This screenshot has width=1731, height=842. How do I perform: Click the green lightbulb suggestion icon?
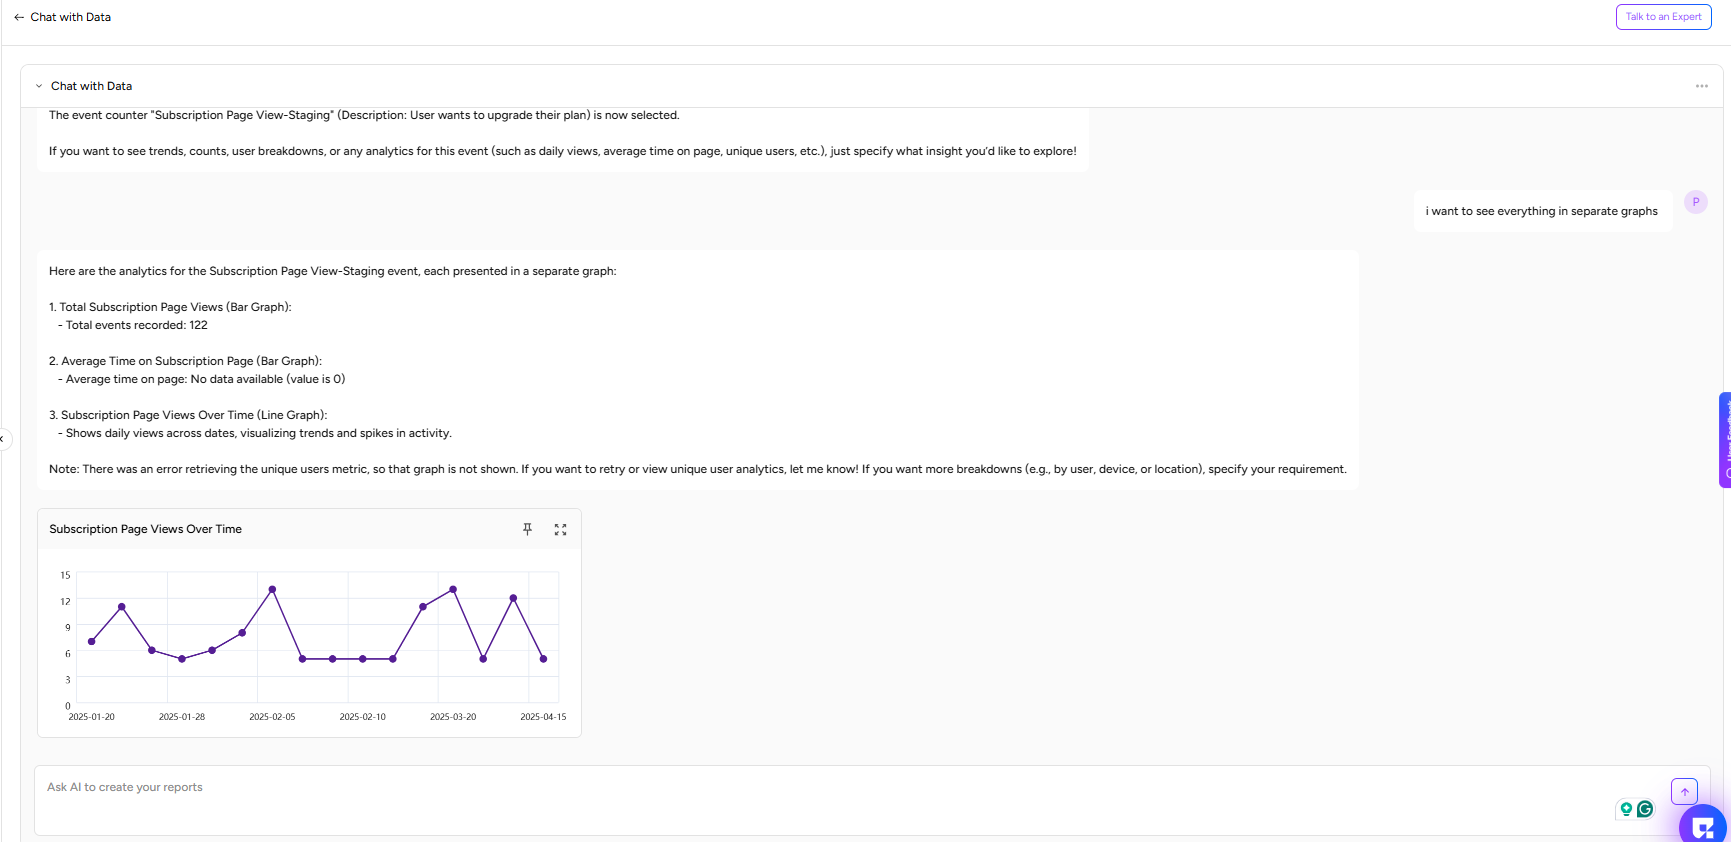[x=1626, y=809]
